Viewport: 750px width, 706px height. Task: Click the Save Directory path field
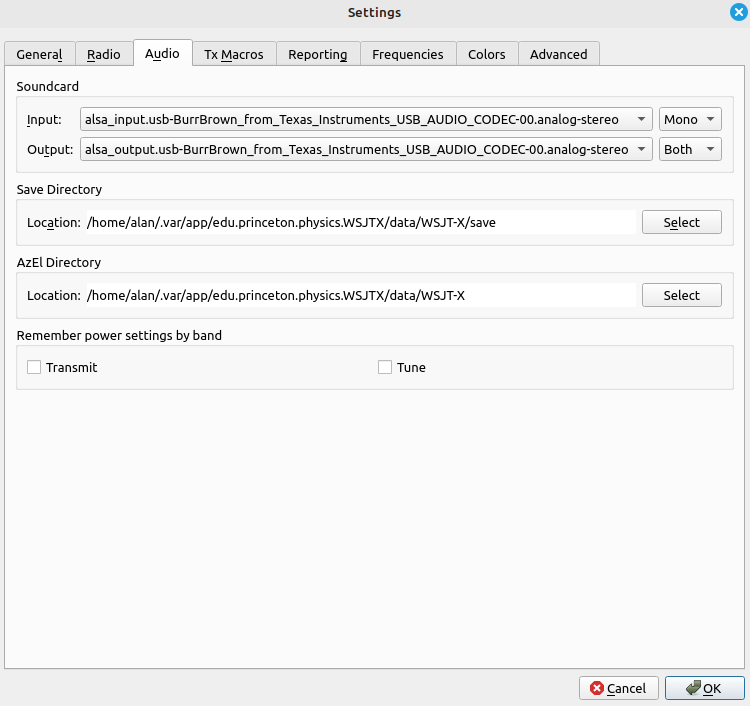(360, 222)
